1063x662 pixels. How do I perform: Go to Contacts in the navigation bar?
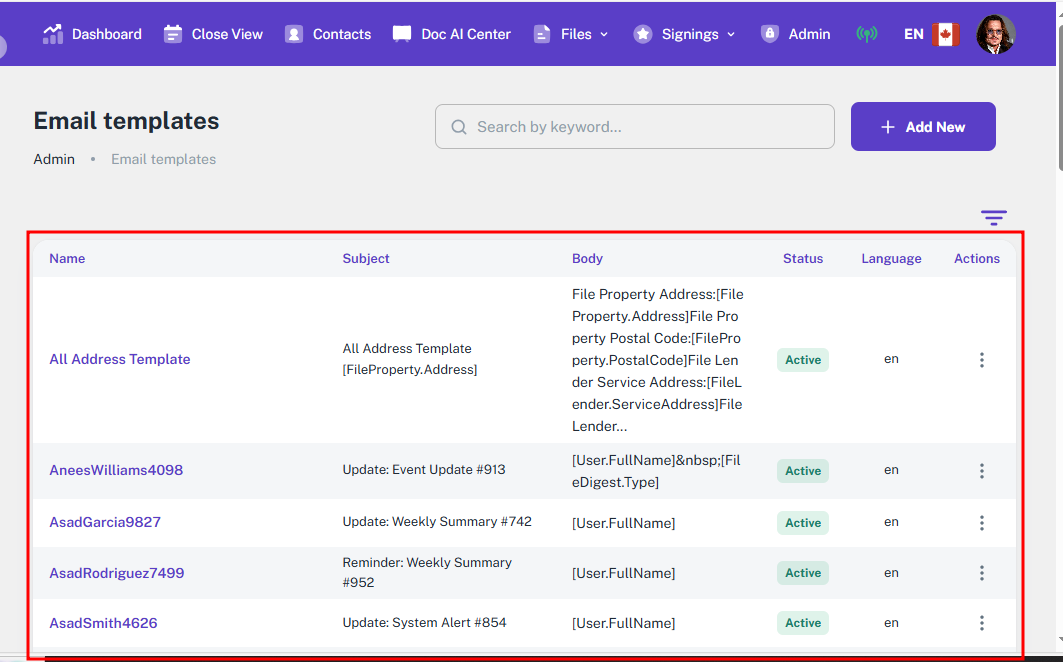pyautogui.click(x=341, y=34)
